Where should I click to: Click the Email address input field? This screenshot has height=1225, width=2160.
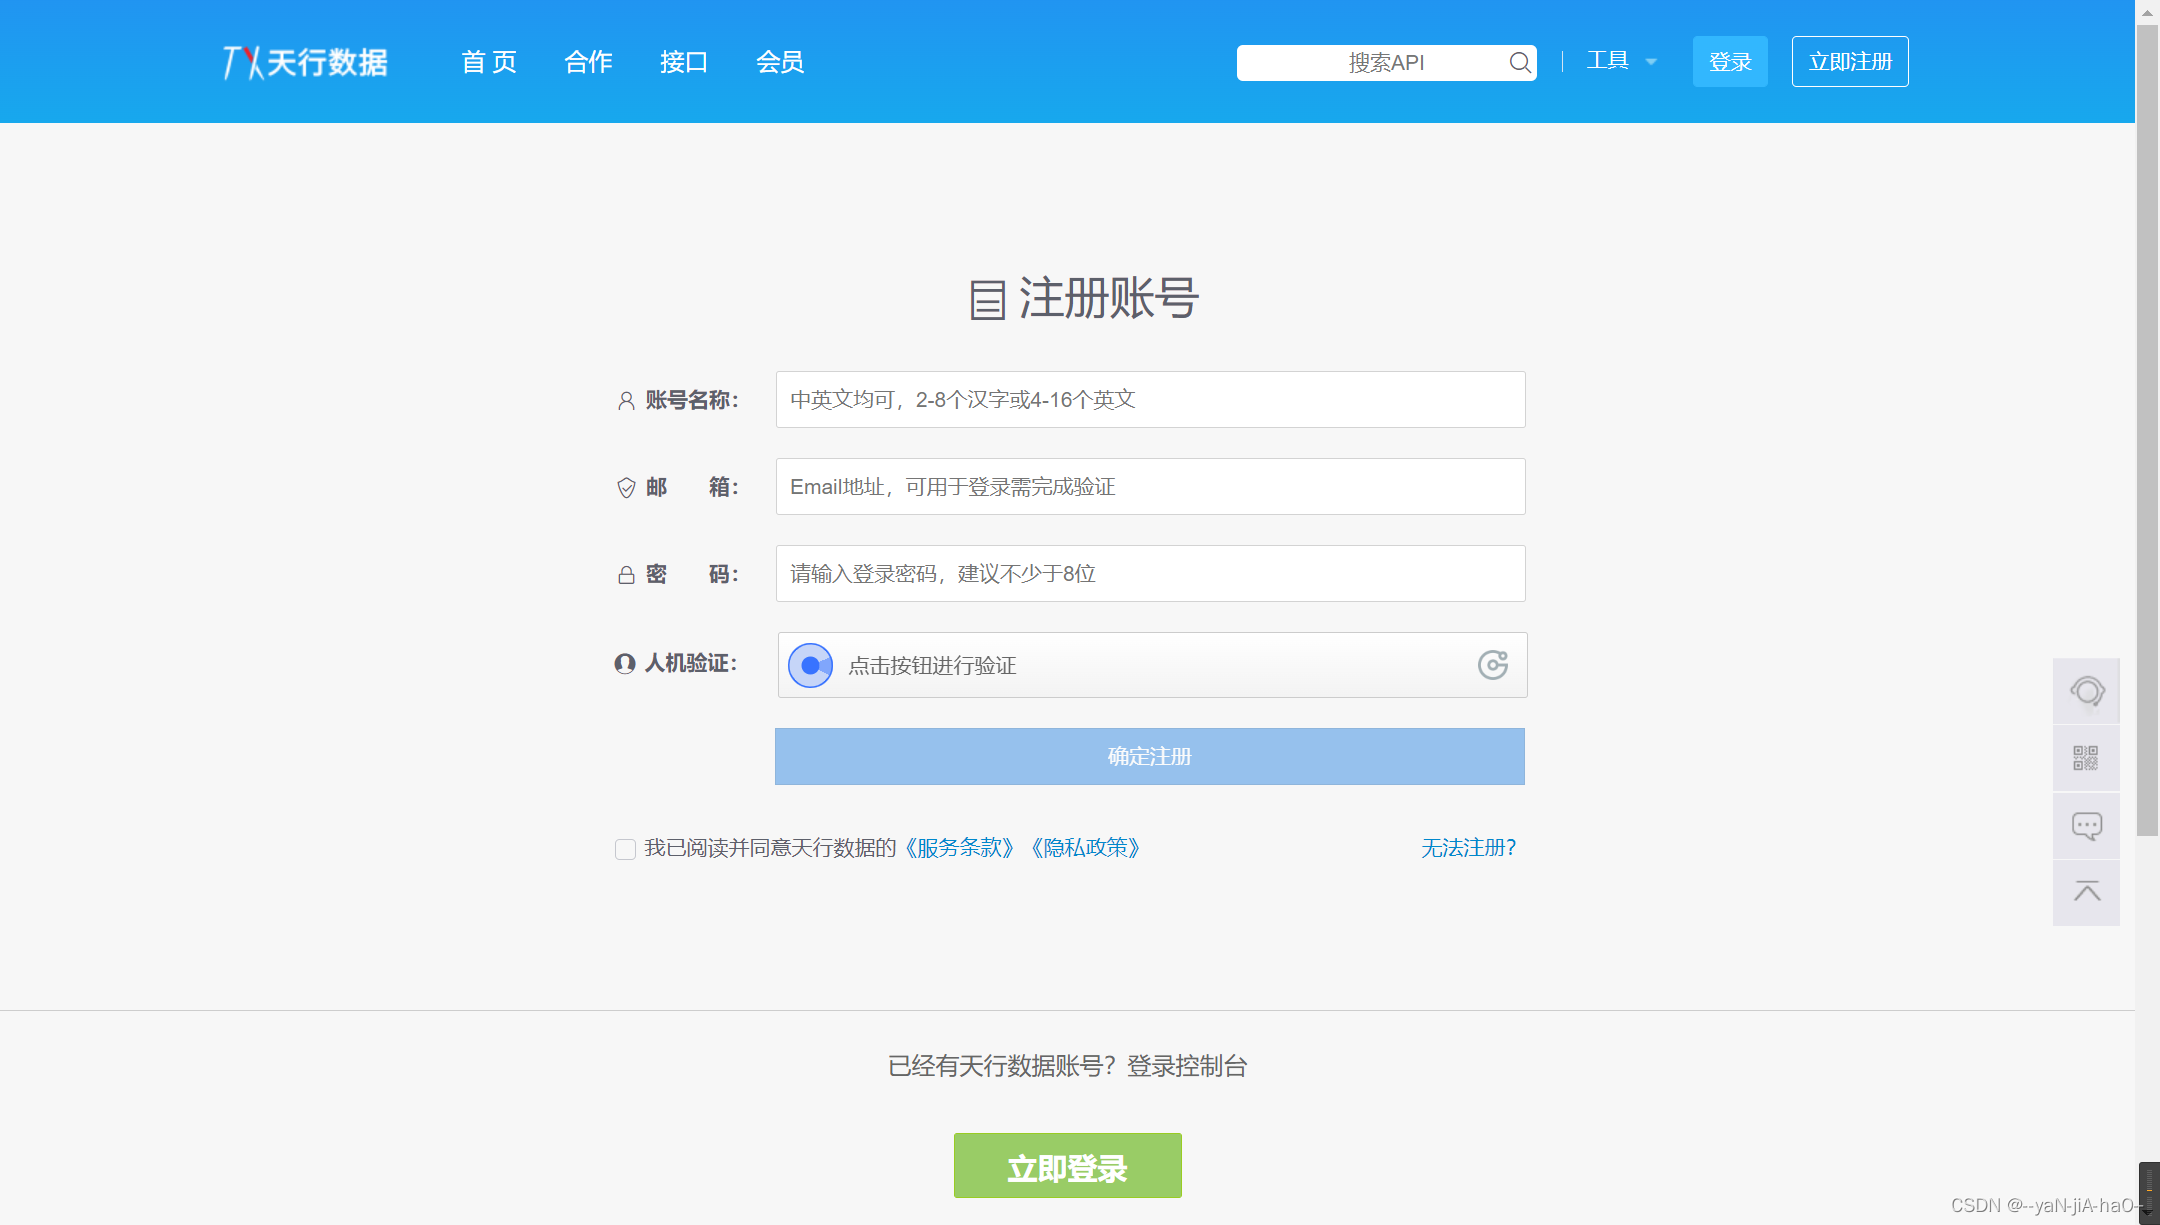point(1149,487)
